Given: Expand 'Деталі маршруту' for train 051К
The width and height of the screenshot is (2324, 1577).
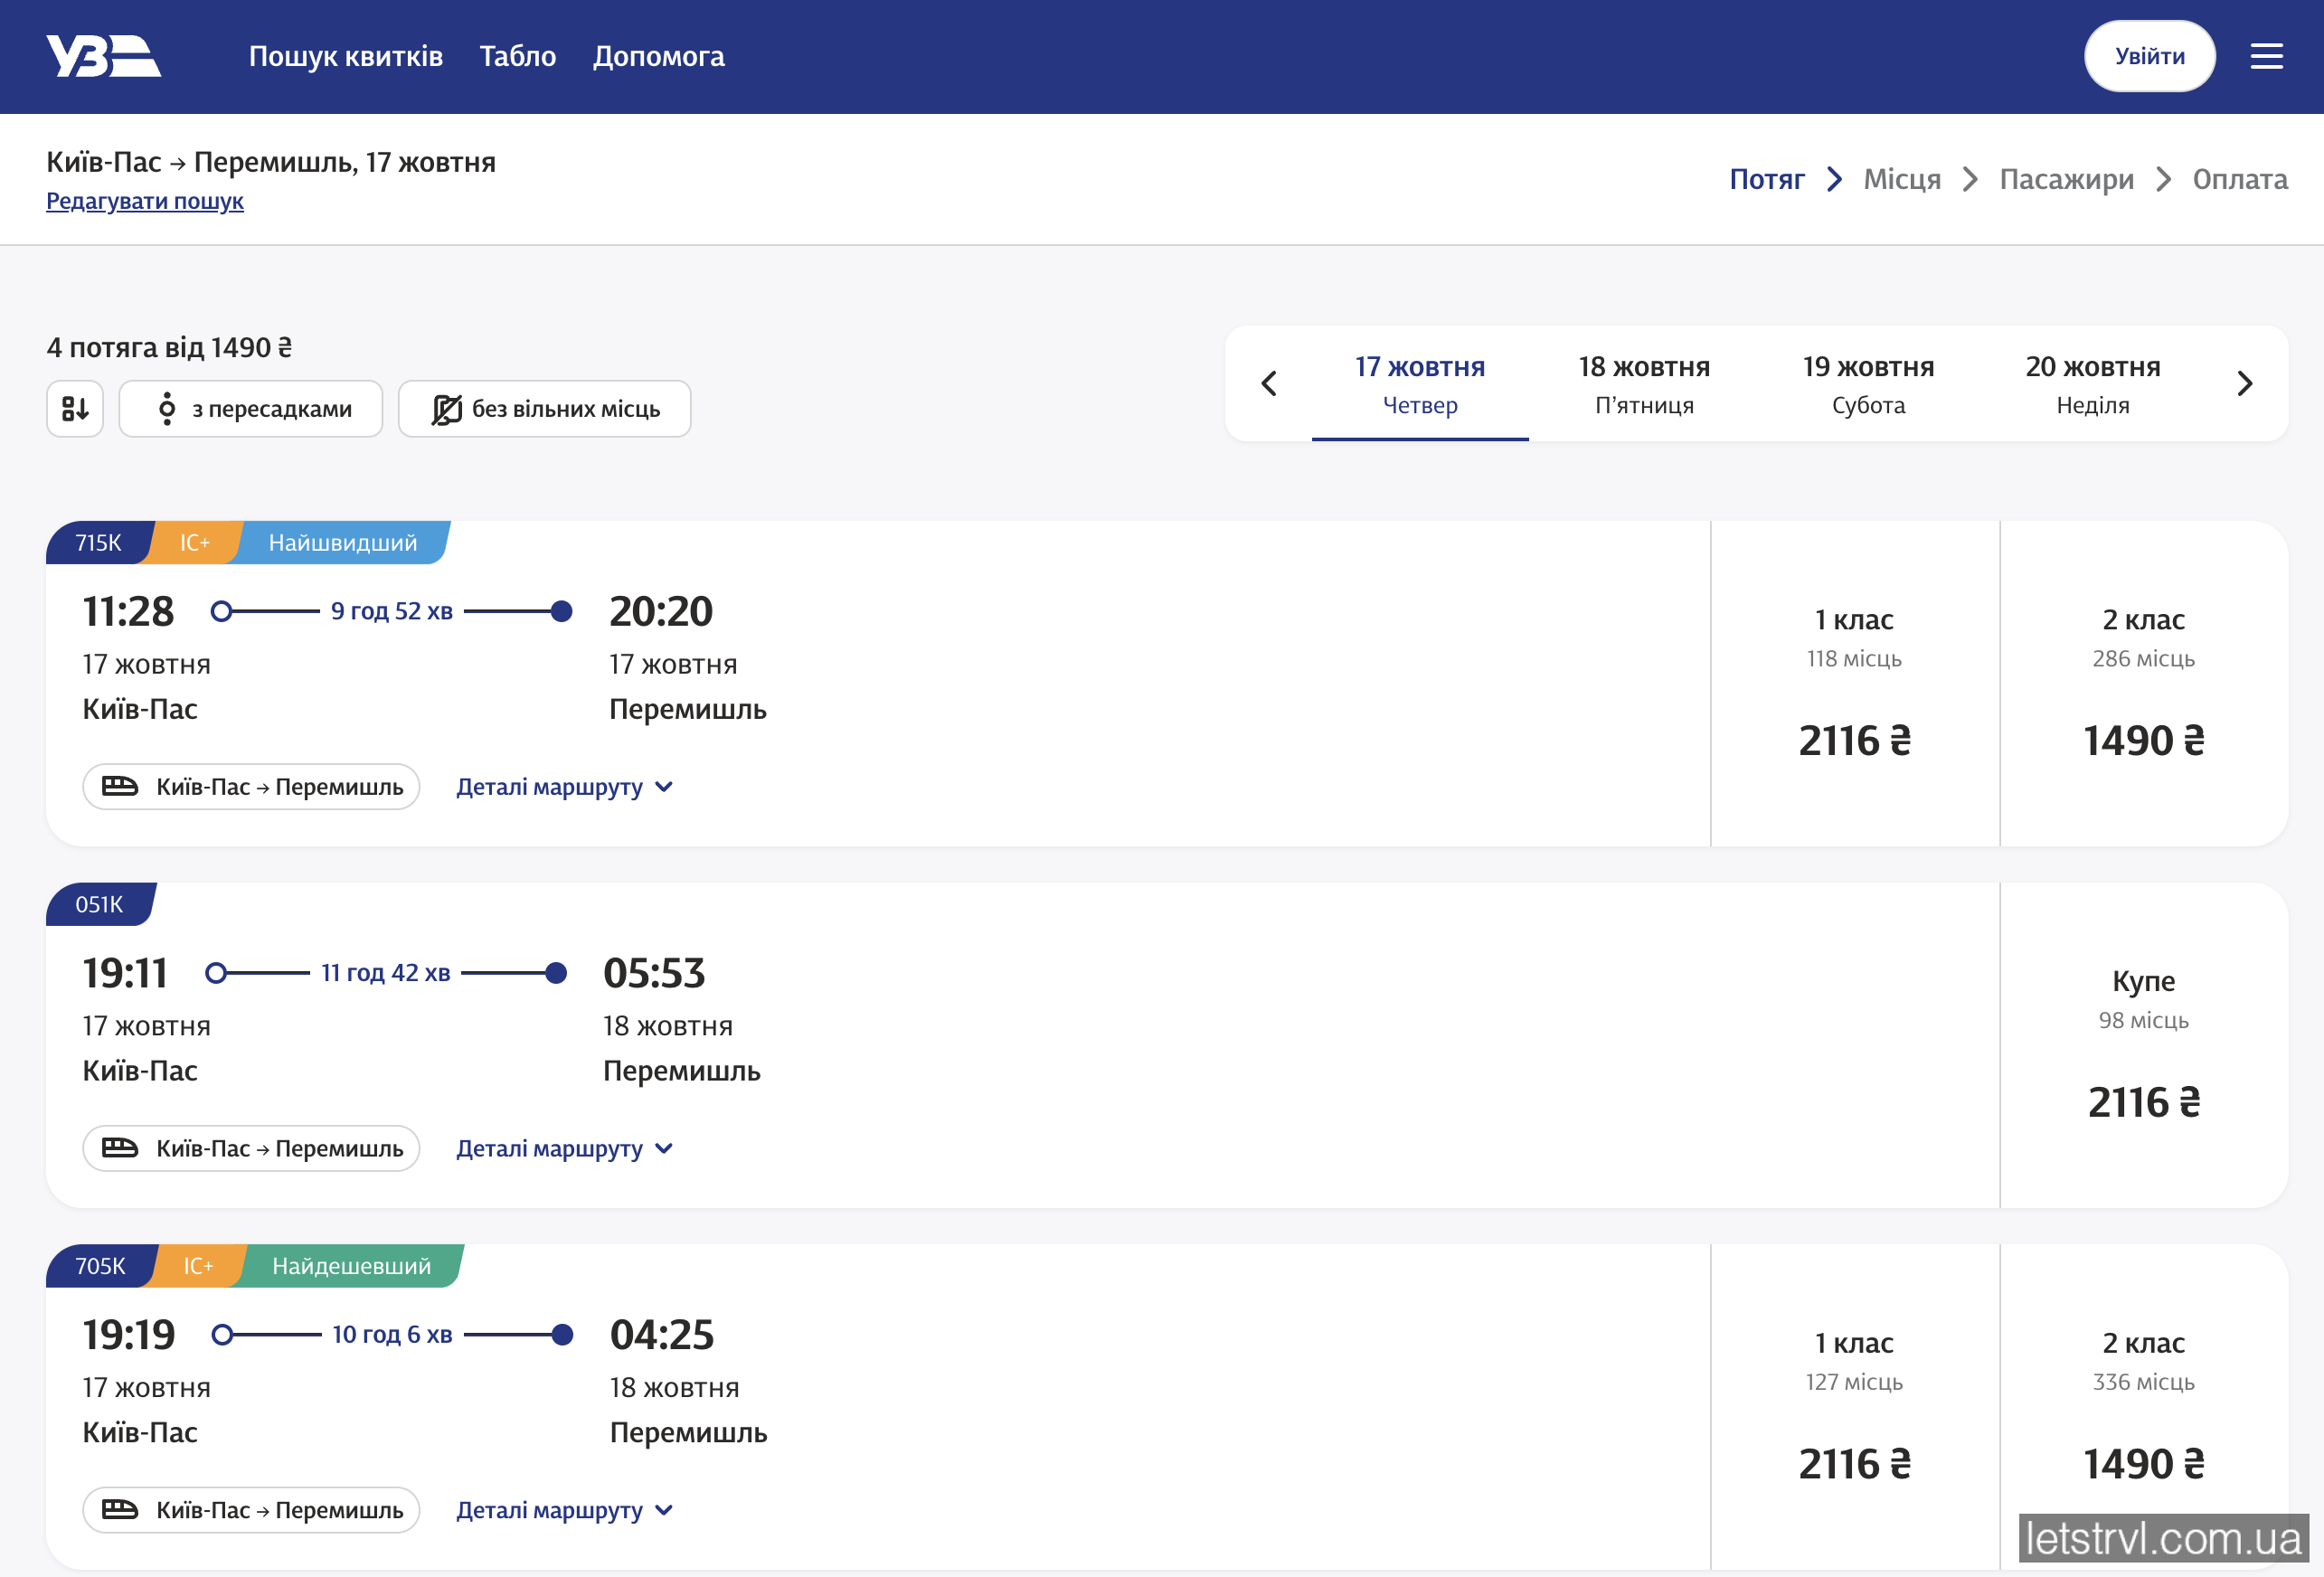Looking at the screenshot, I should (x=565, y=1149).
